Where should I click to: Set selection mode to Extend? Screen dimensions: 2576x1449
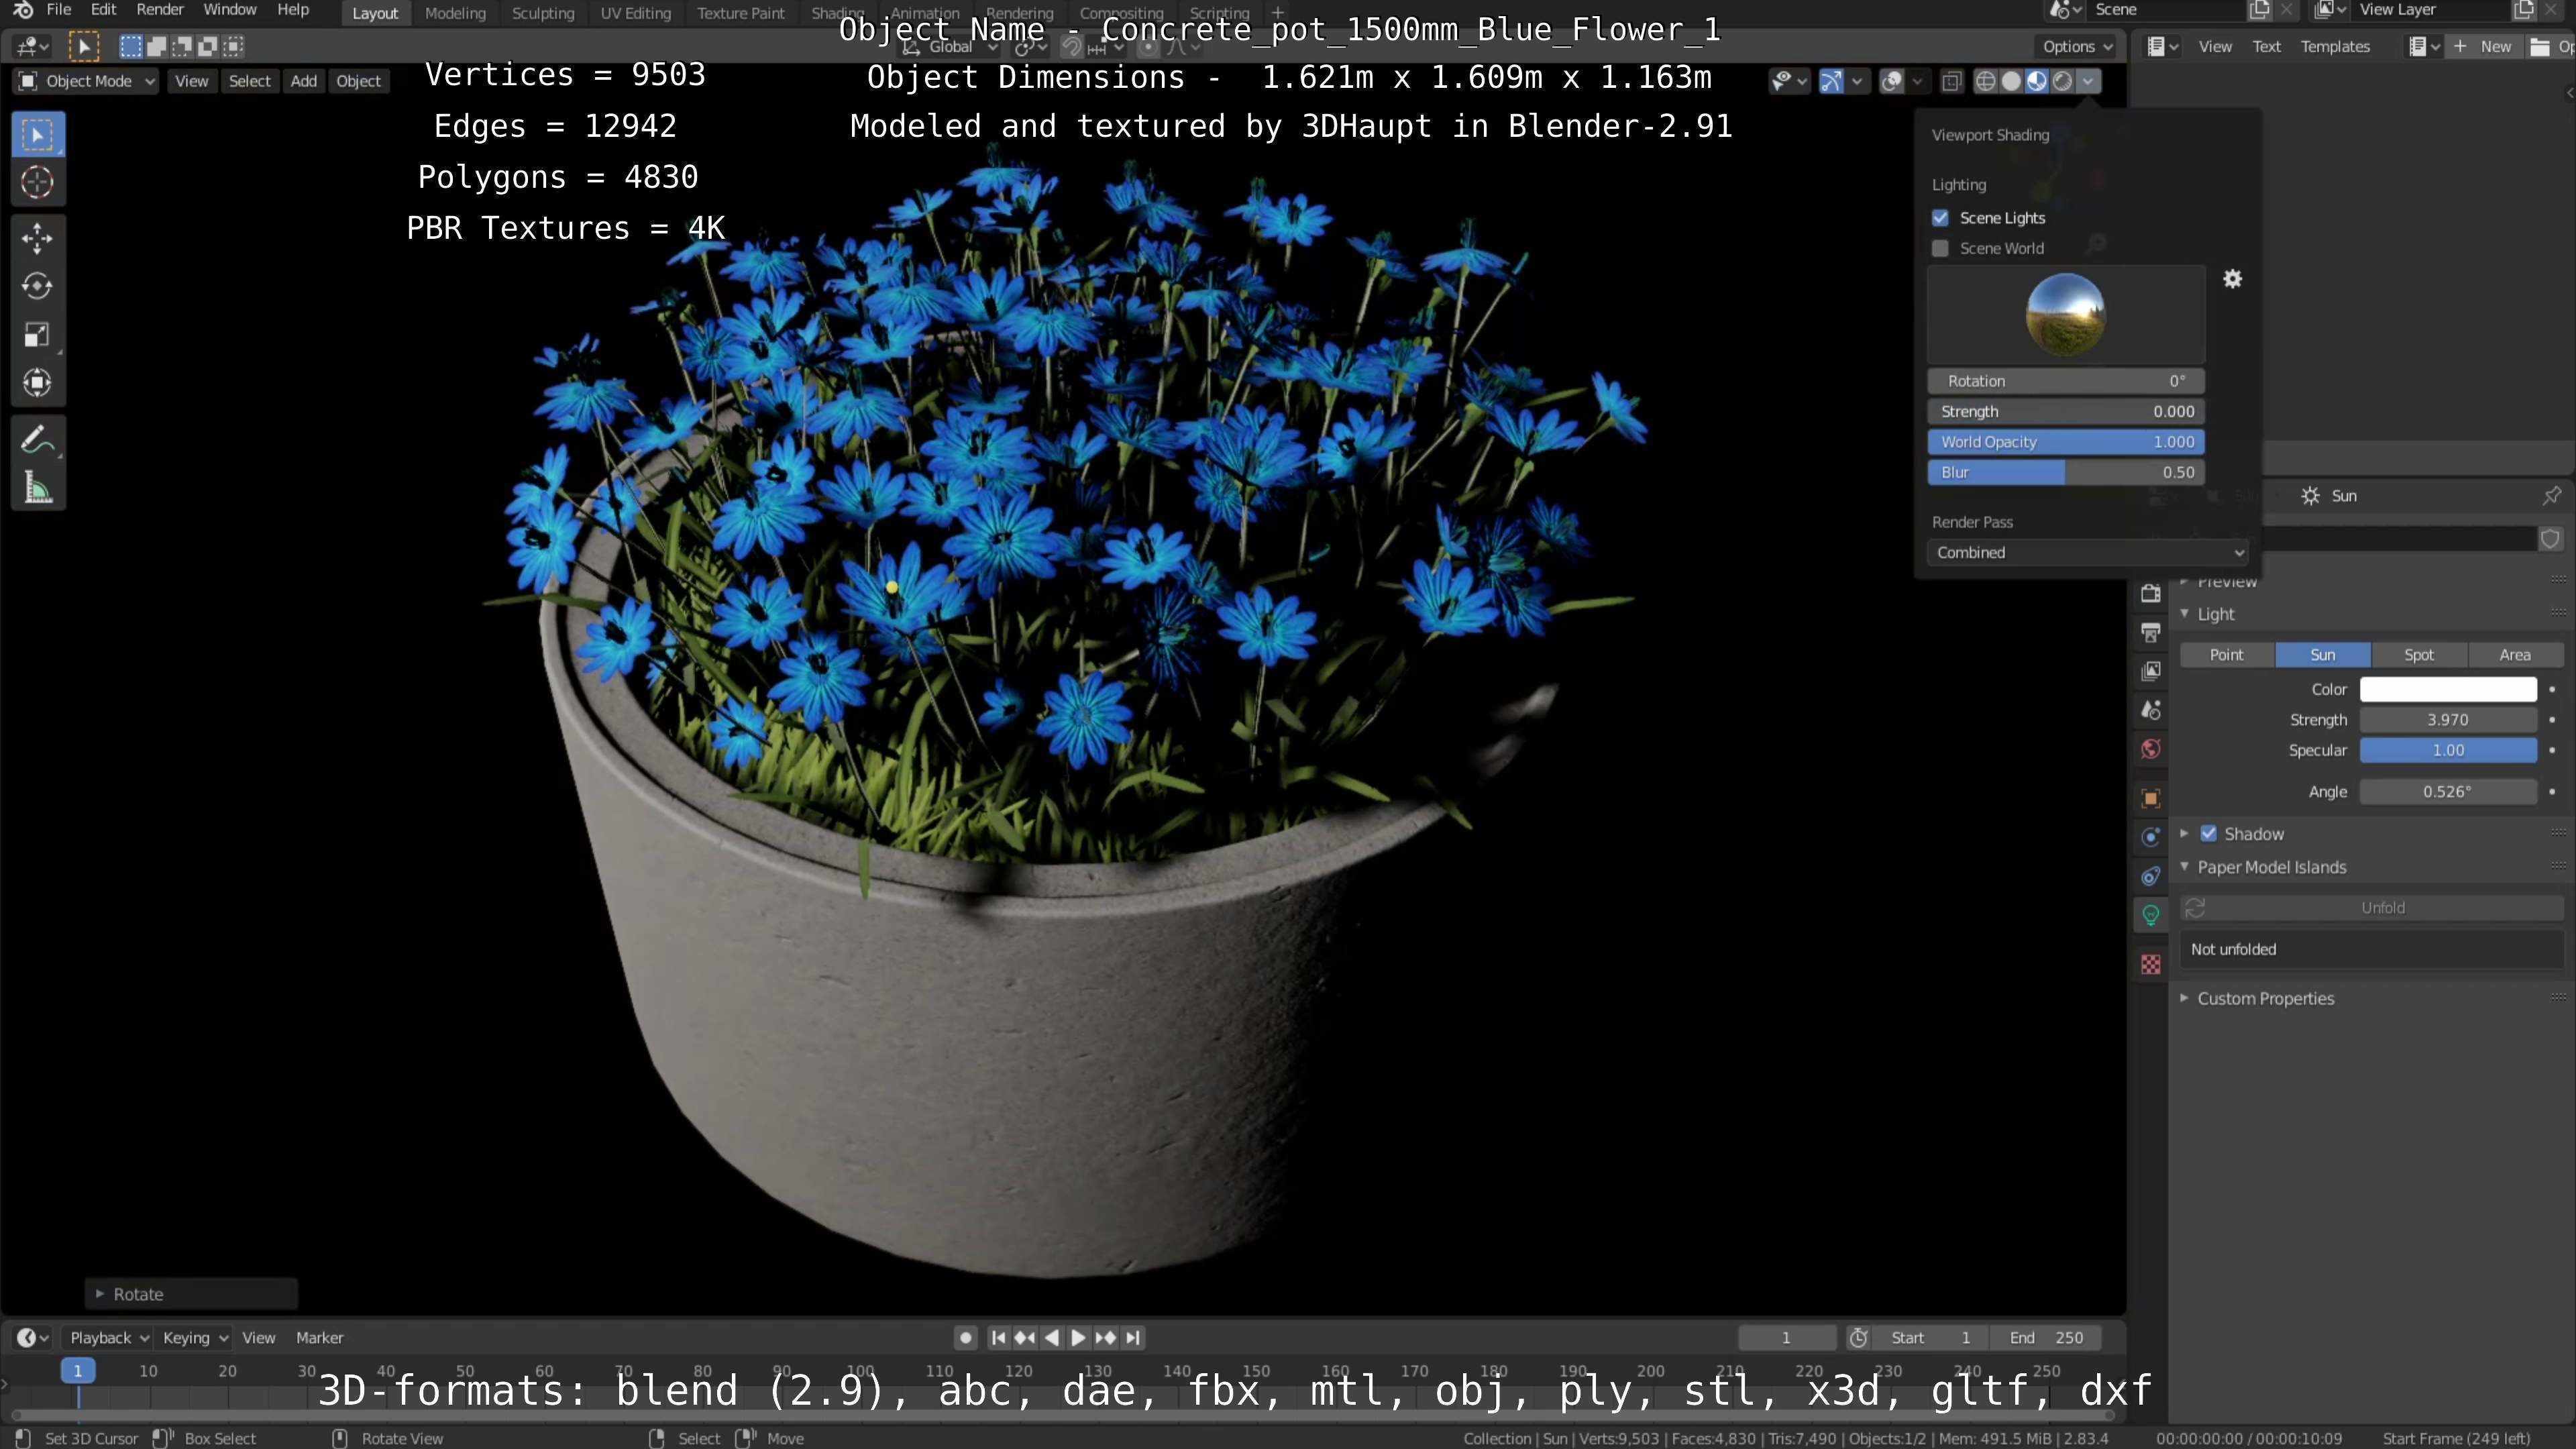(157, 46)
